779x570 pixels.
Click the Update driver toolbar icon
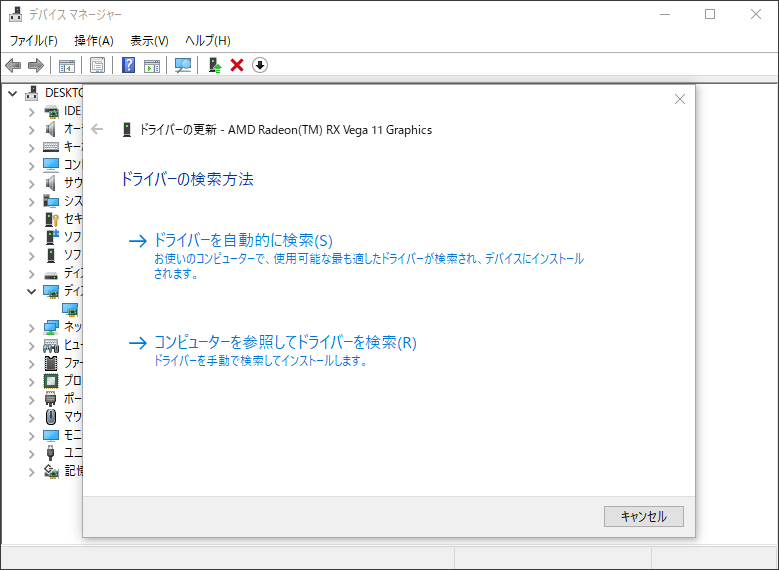215,65
